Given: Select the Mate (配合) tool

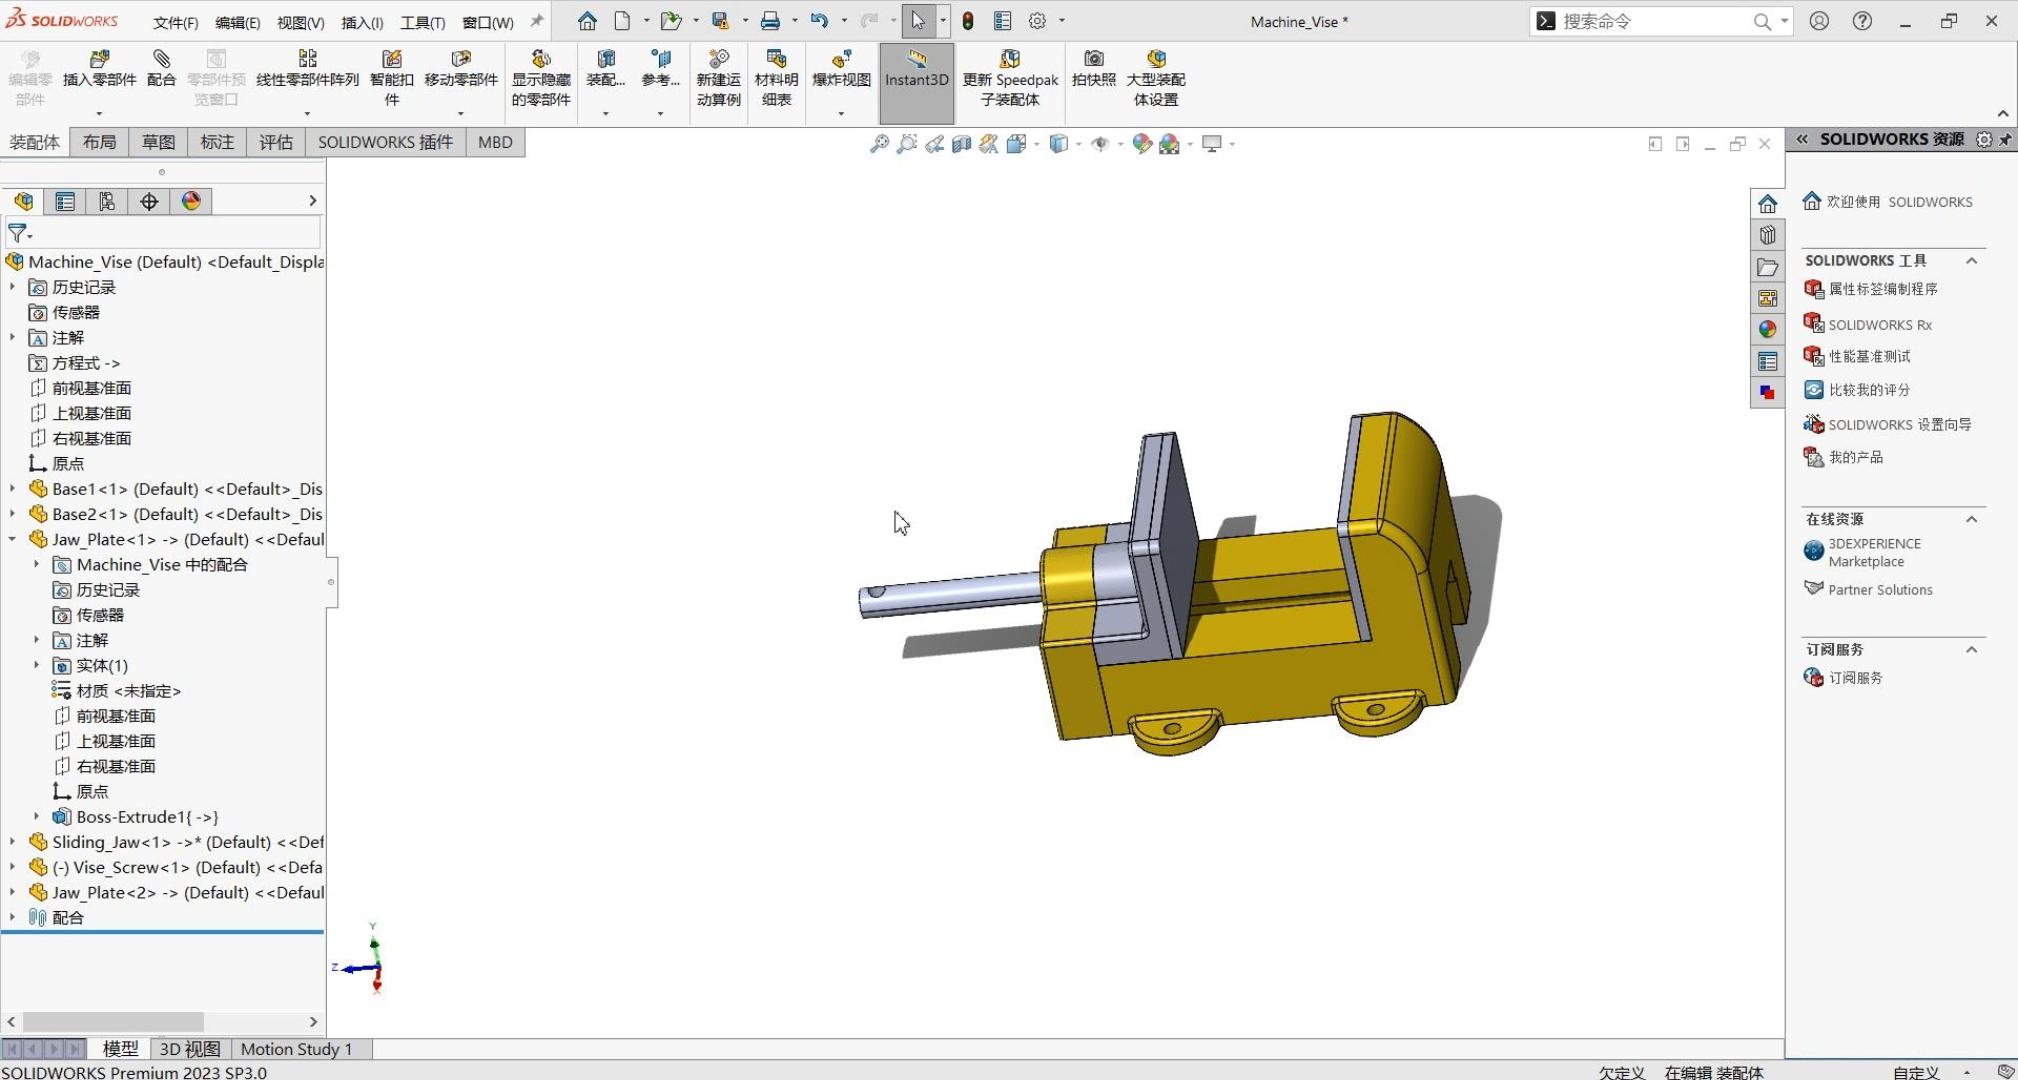Looking at the screenshot, I should 161,60.
